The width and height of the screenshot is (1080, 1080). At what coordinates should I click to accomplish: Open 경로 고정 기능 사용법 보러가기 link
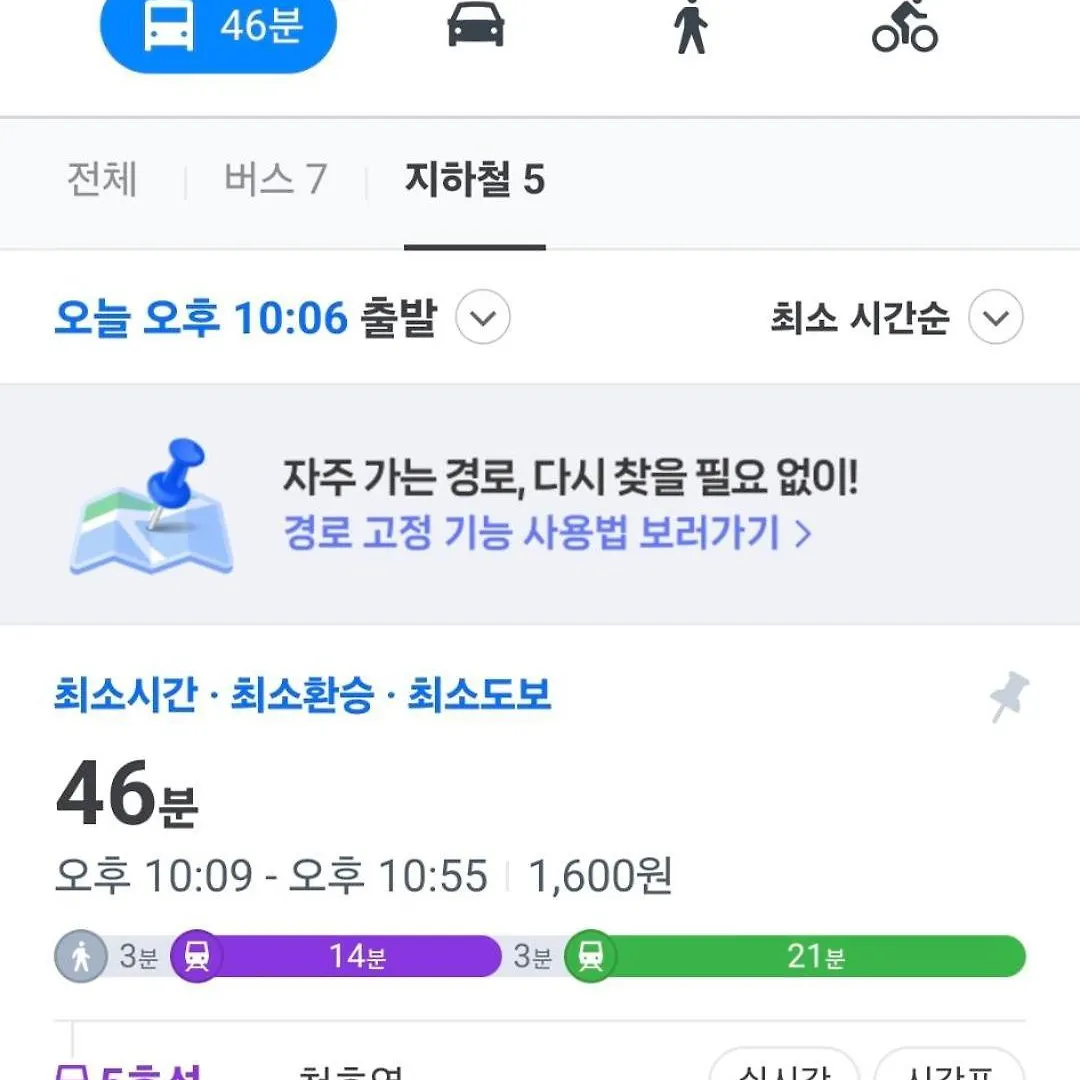click(x=547, y=534)
